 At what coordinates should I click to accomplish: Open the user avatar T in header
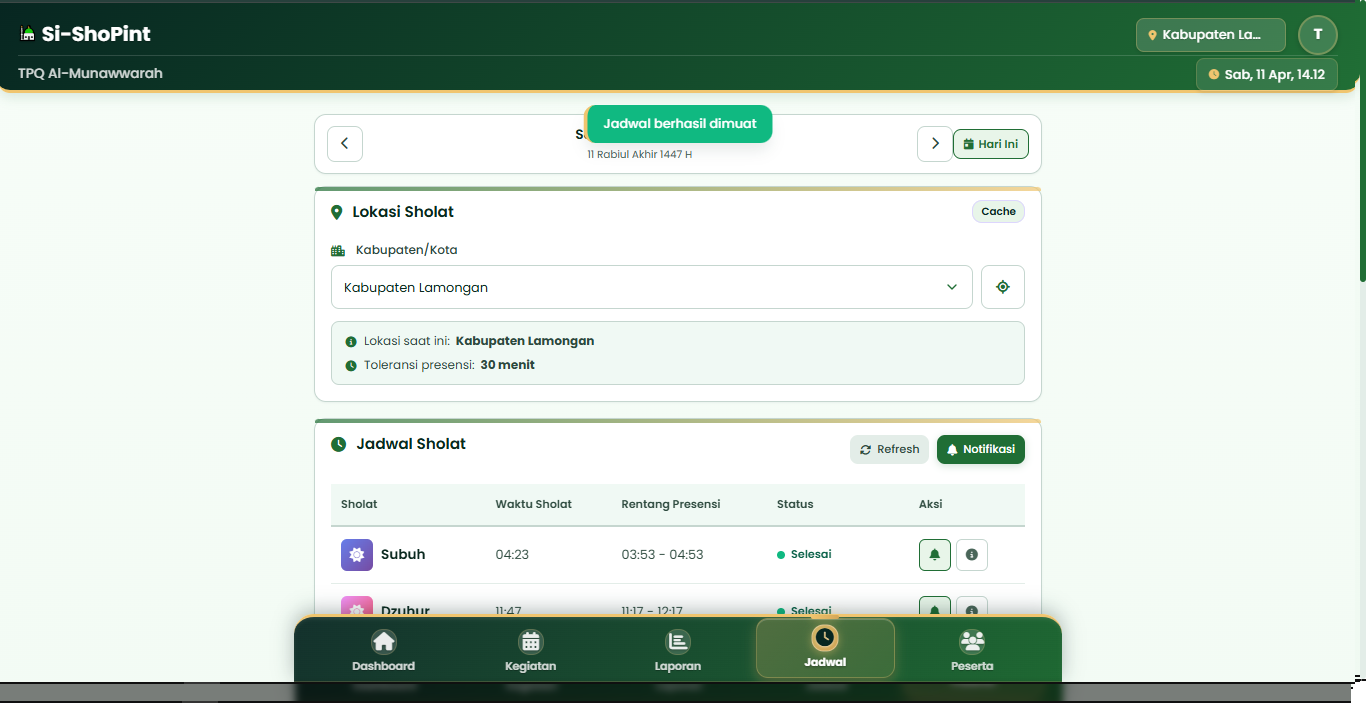[x=1317, y=35]
